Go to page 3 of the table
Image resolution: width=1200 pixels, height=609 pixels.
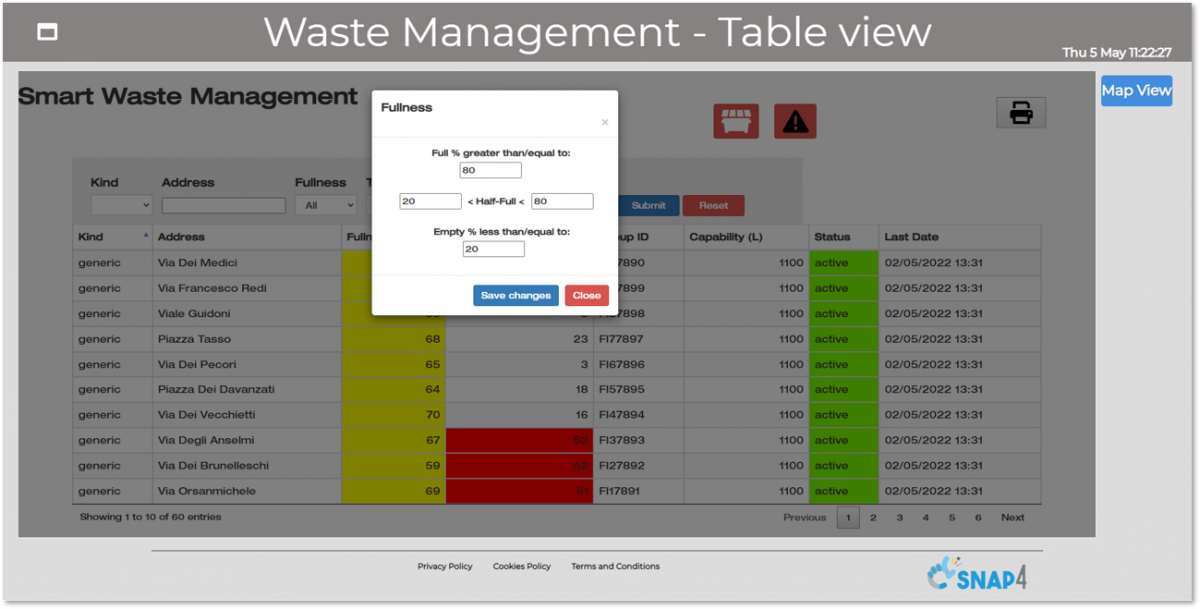(899, 518)
